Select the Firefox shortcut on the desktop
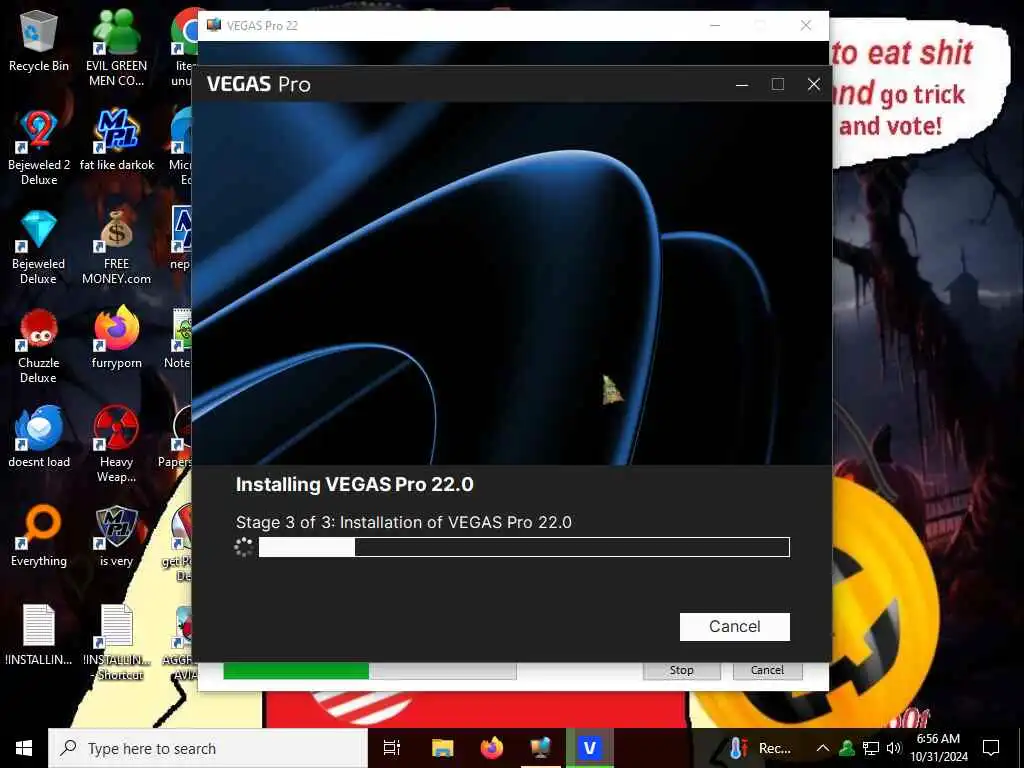 (x=116, y=338)
